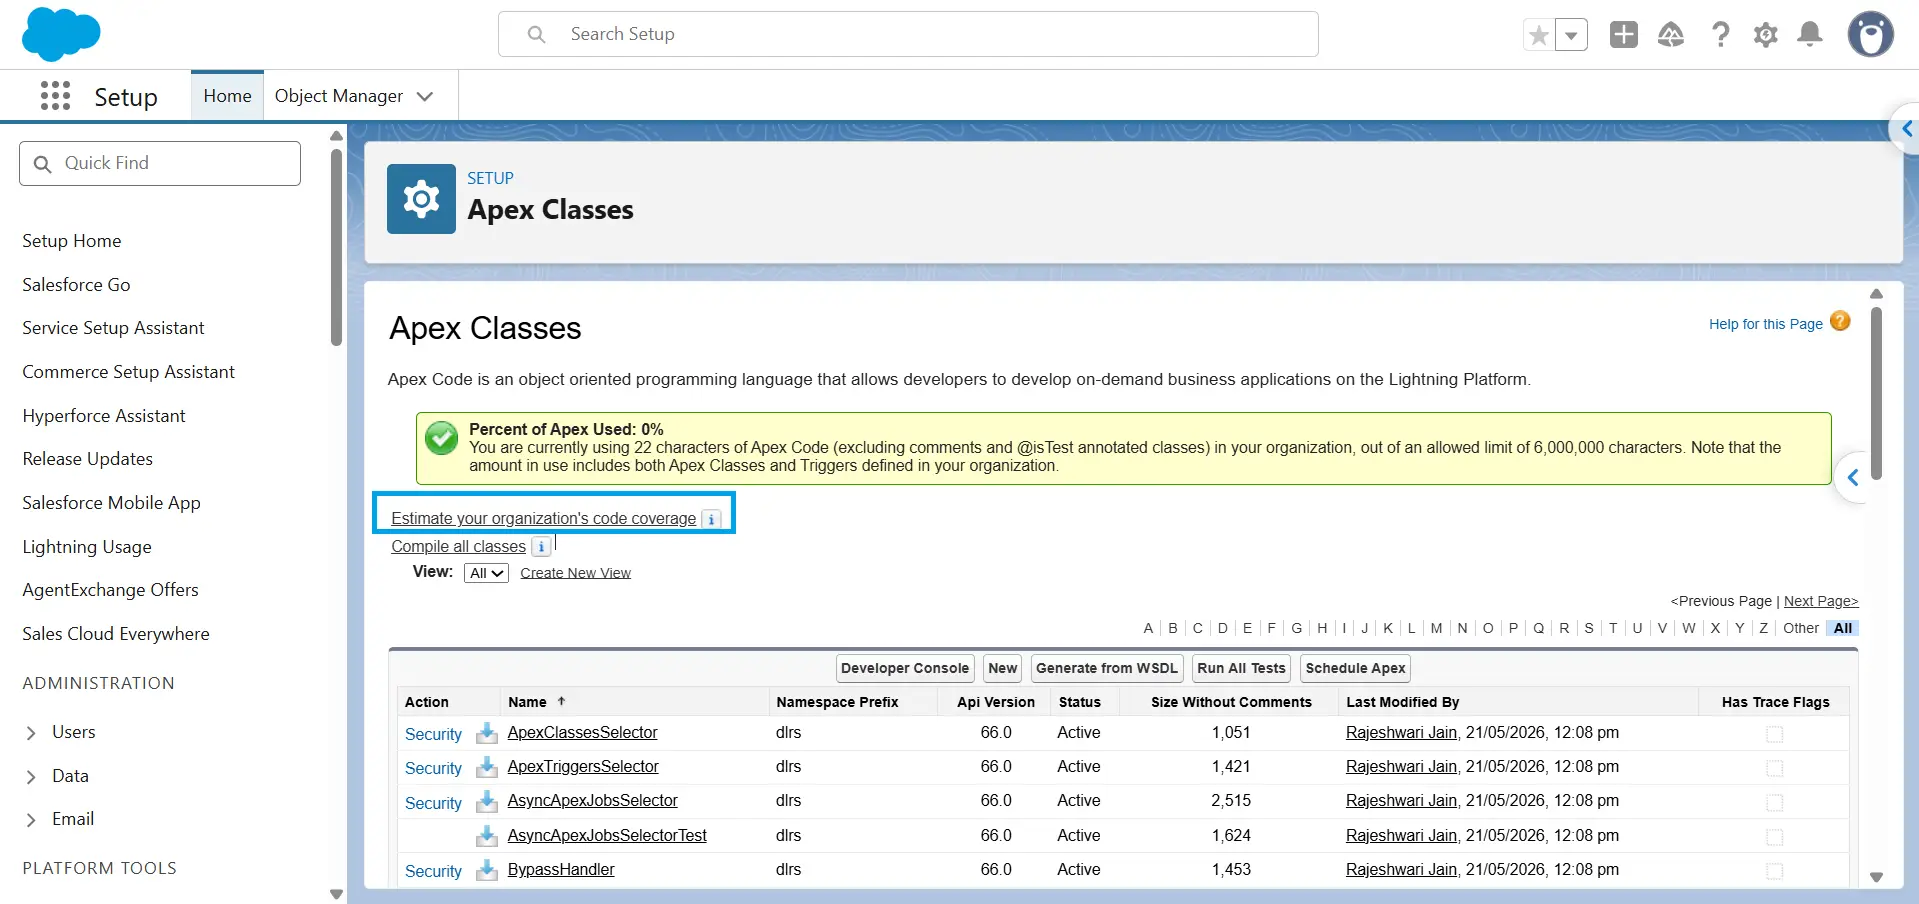Open Service Setup Assistant in sidebar

(113, 328)
